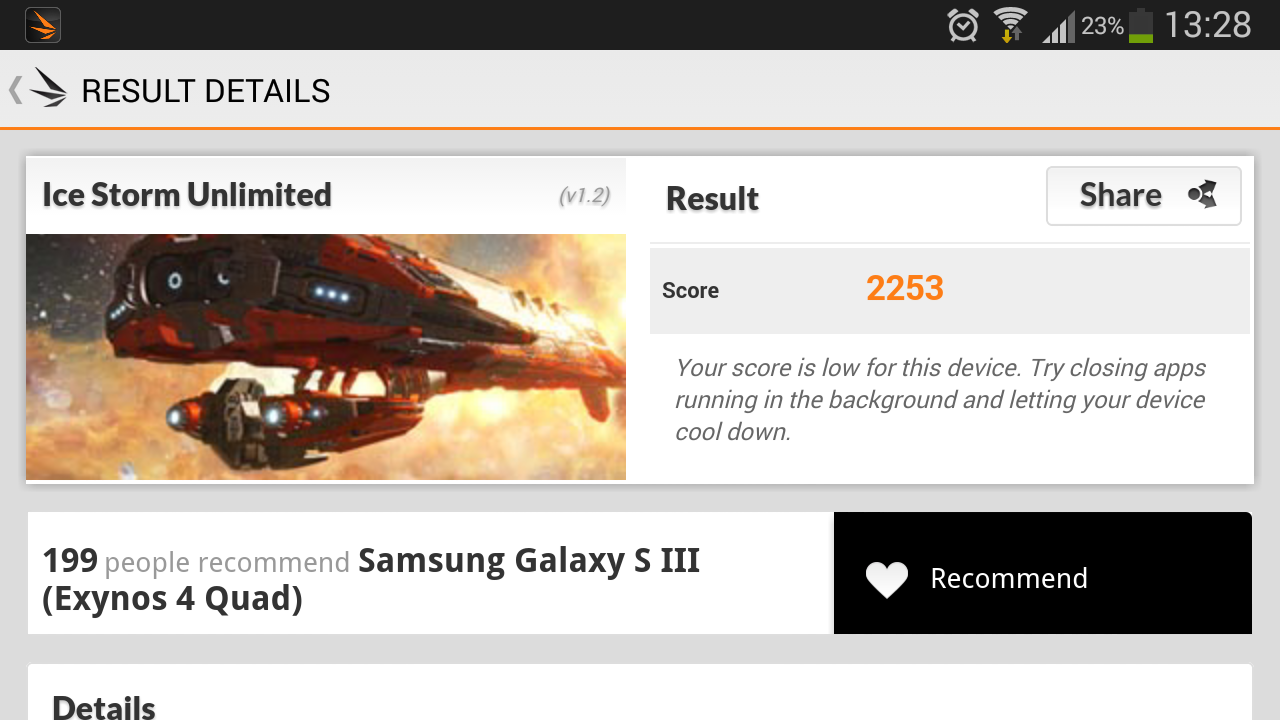Tap the RESULT DETAILS header title
The image size is (1280, 720).
point(206,91)
